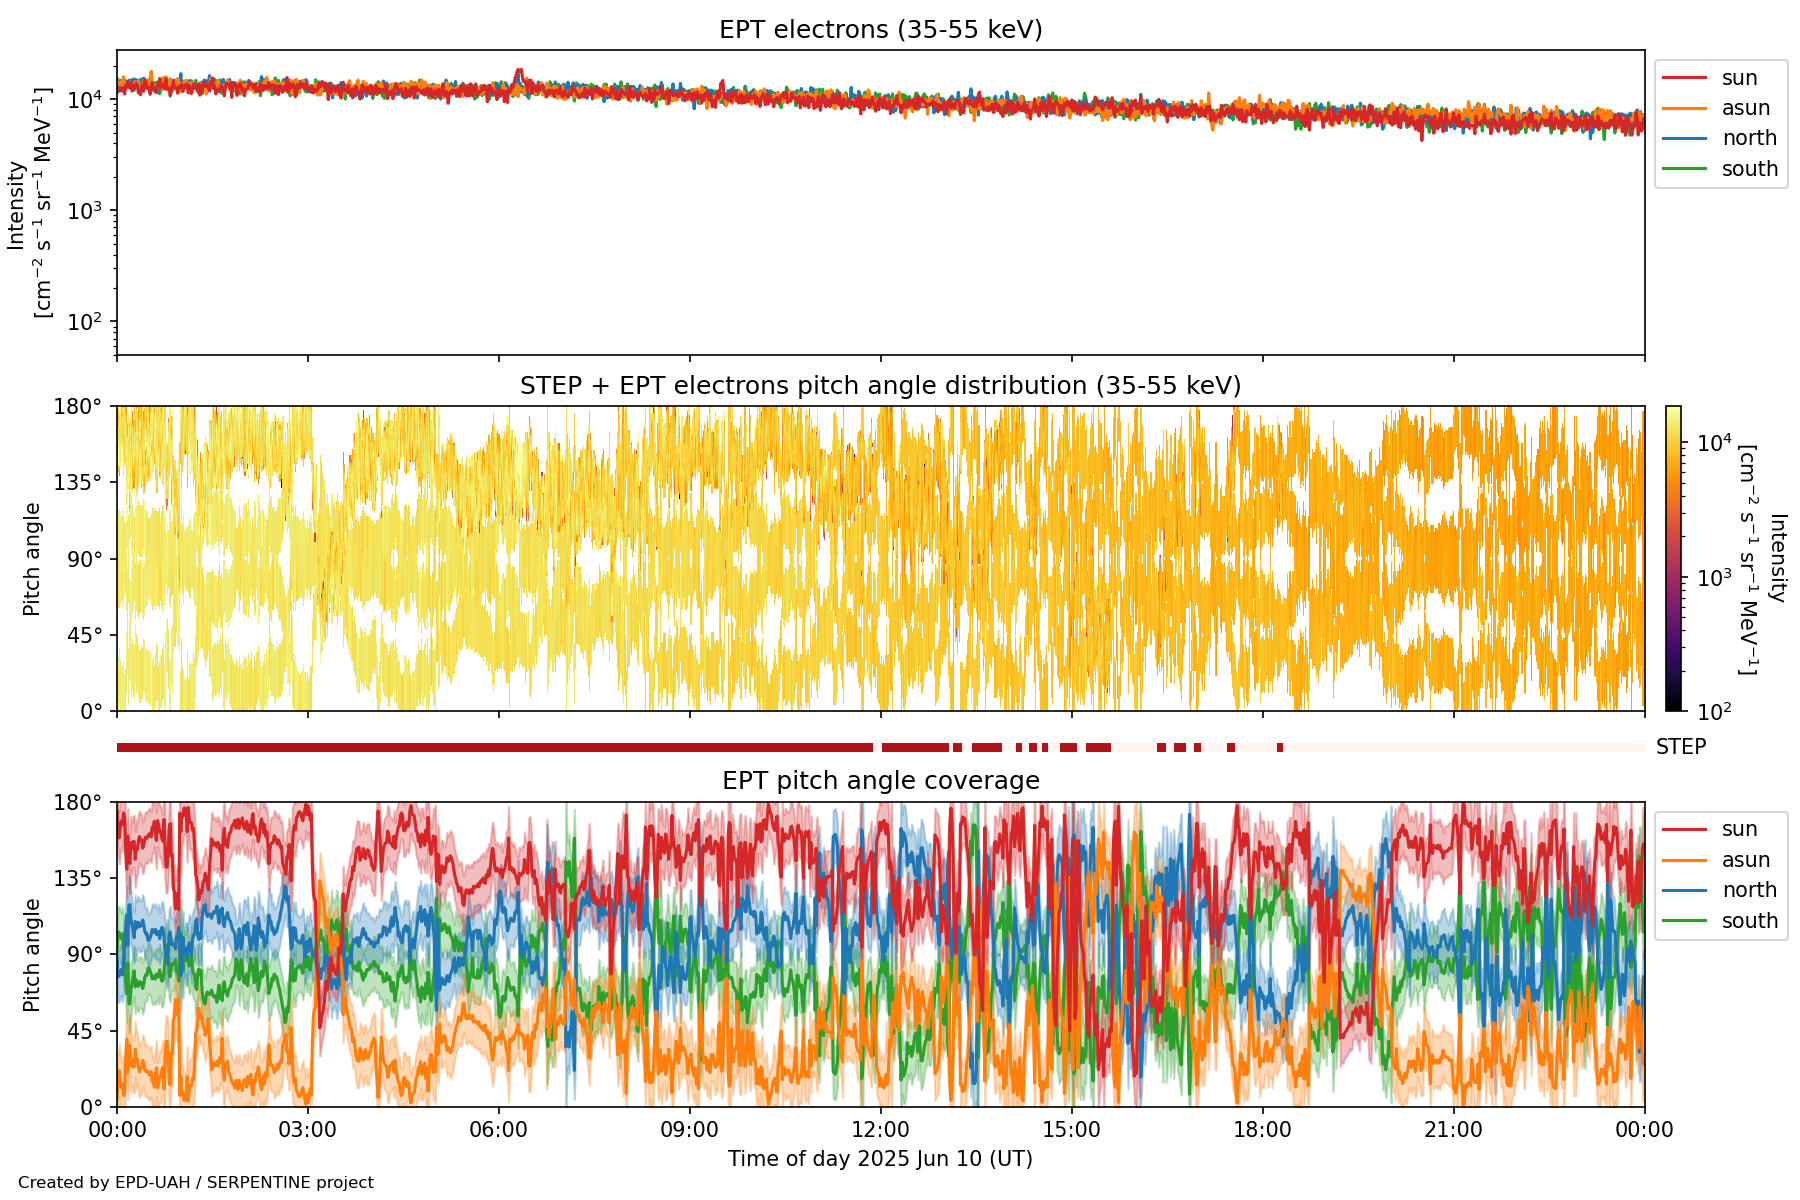
Task: Click the 06:00 tick label on time axis
Action: click(x=498, y=1130)
